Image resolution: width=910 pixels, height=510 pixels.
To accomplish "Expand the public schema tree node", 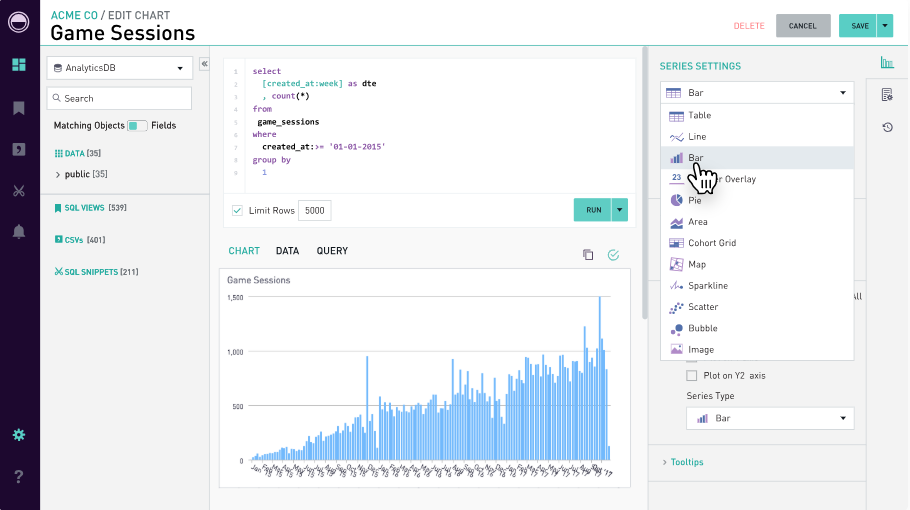I will (x=58, y=174).
